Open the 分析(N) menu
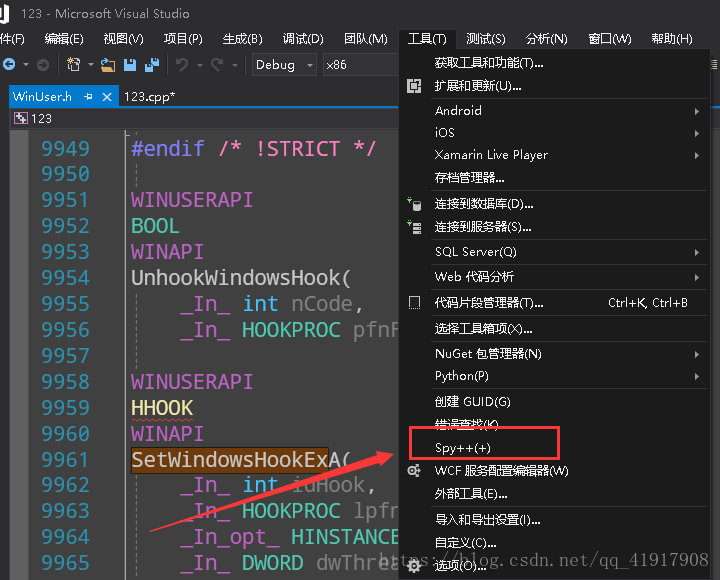The image size is (720, 580). pyautogui.click(x=546, y=39)
